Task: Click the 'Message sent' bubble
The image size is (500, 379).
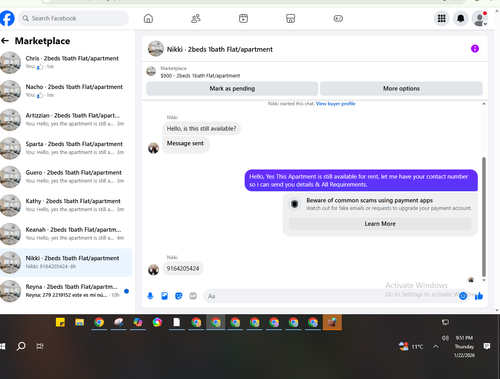Action: [185, 144]
